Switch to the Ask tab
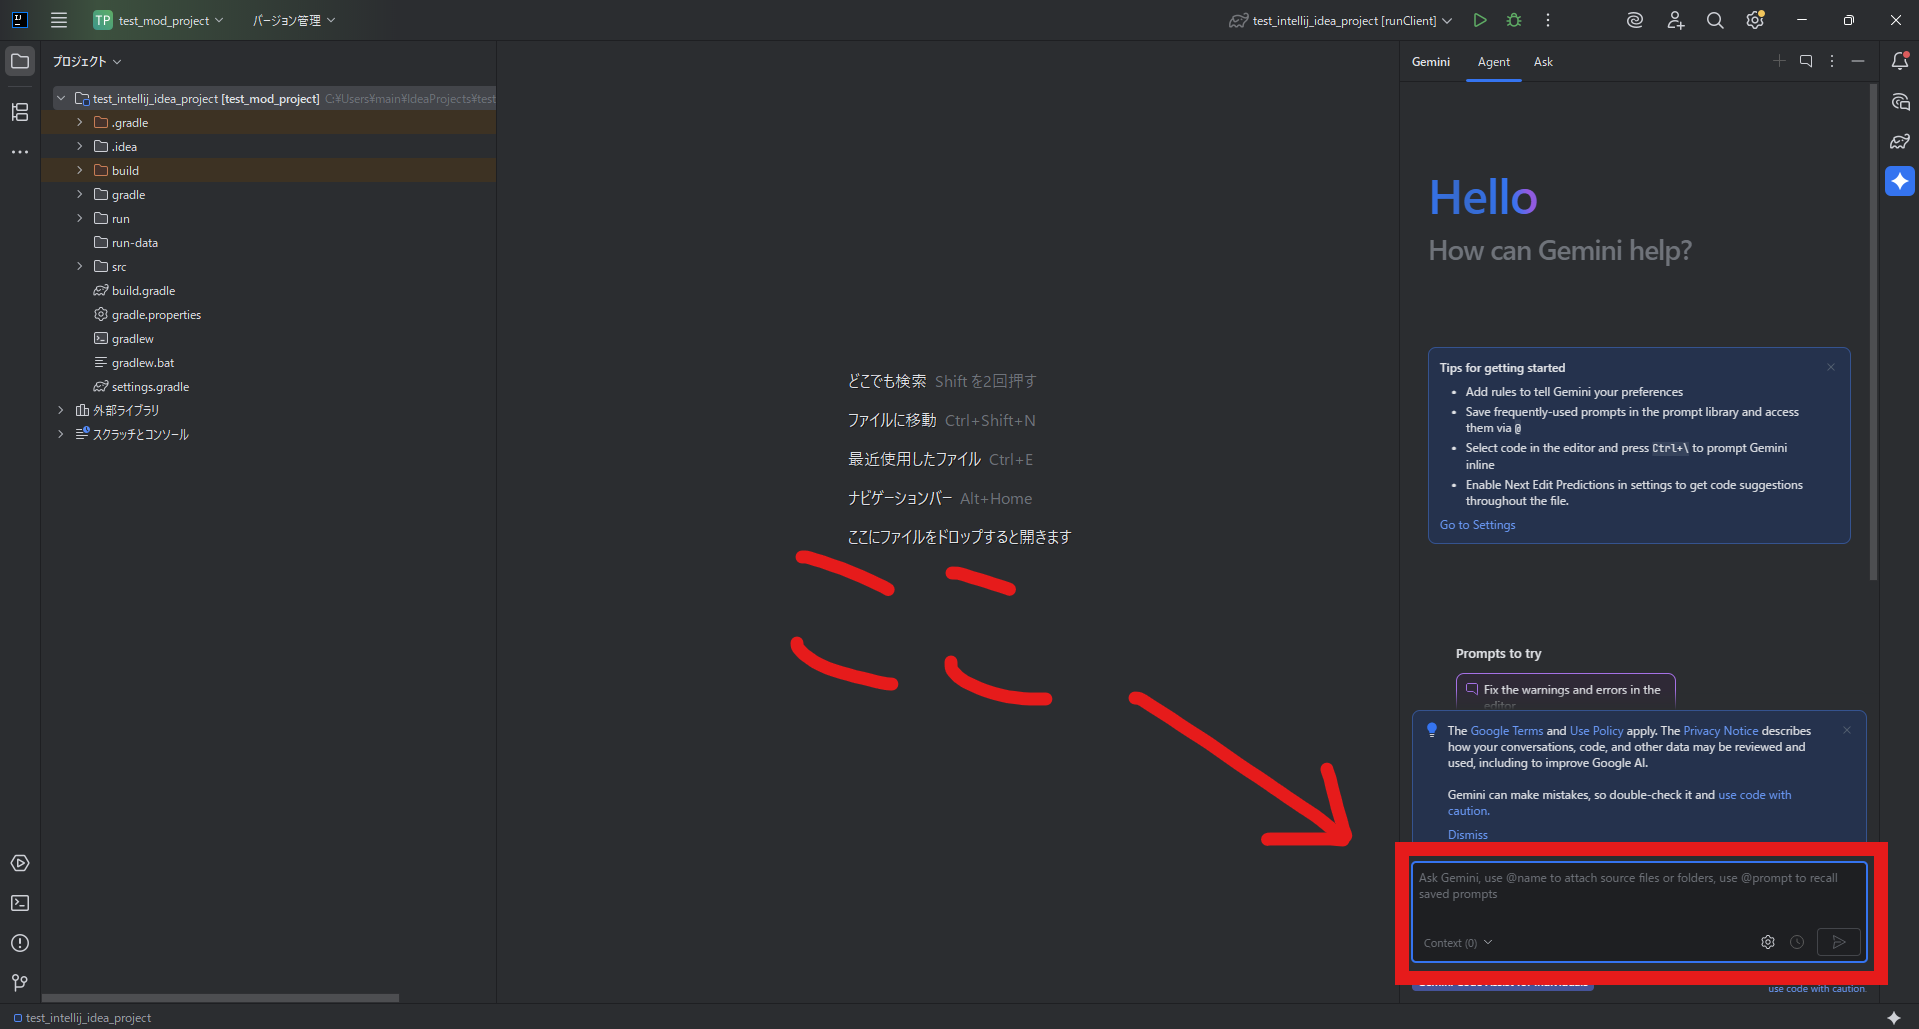1919x1029 pixels. [1543, 62]
